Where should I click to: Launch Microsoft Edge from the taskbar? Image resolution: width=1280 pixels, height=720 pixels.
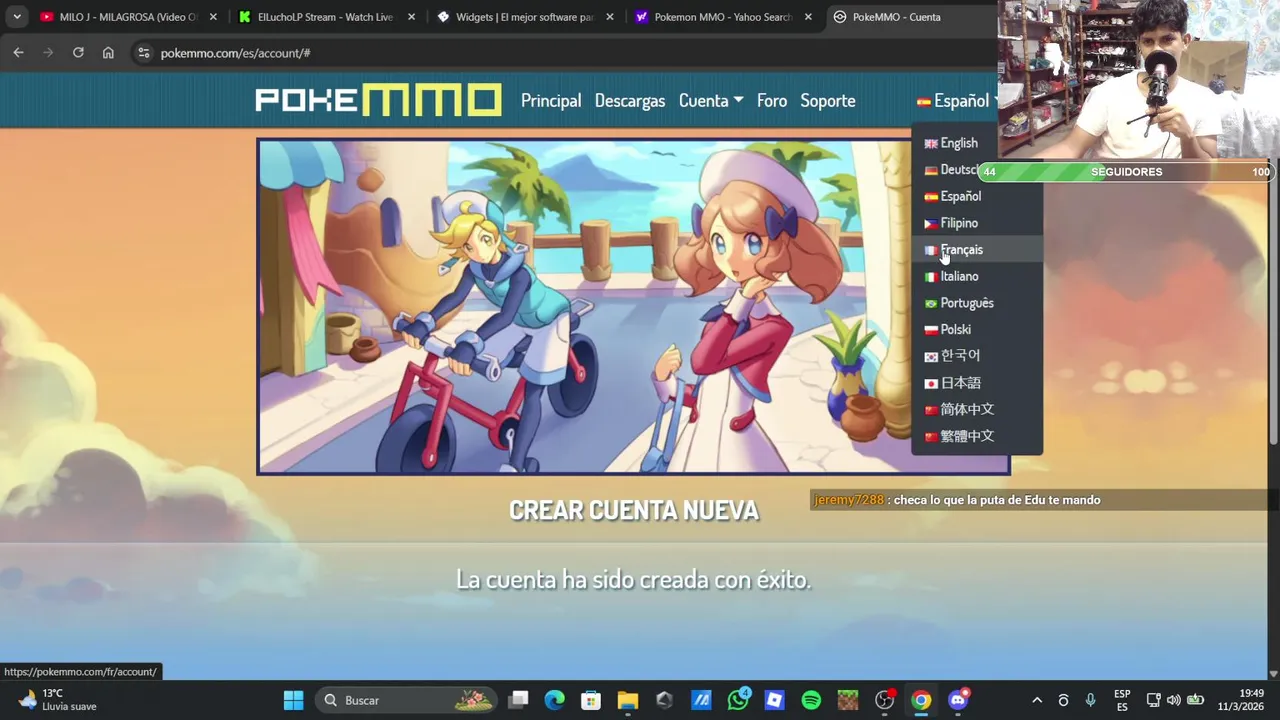pos(555,700)
